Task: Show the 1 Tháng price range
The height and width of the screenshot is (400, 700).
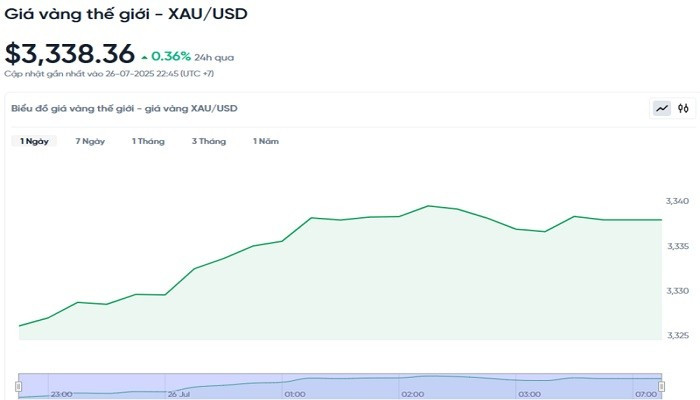Action: (x=148, y=141)
